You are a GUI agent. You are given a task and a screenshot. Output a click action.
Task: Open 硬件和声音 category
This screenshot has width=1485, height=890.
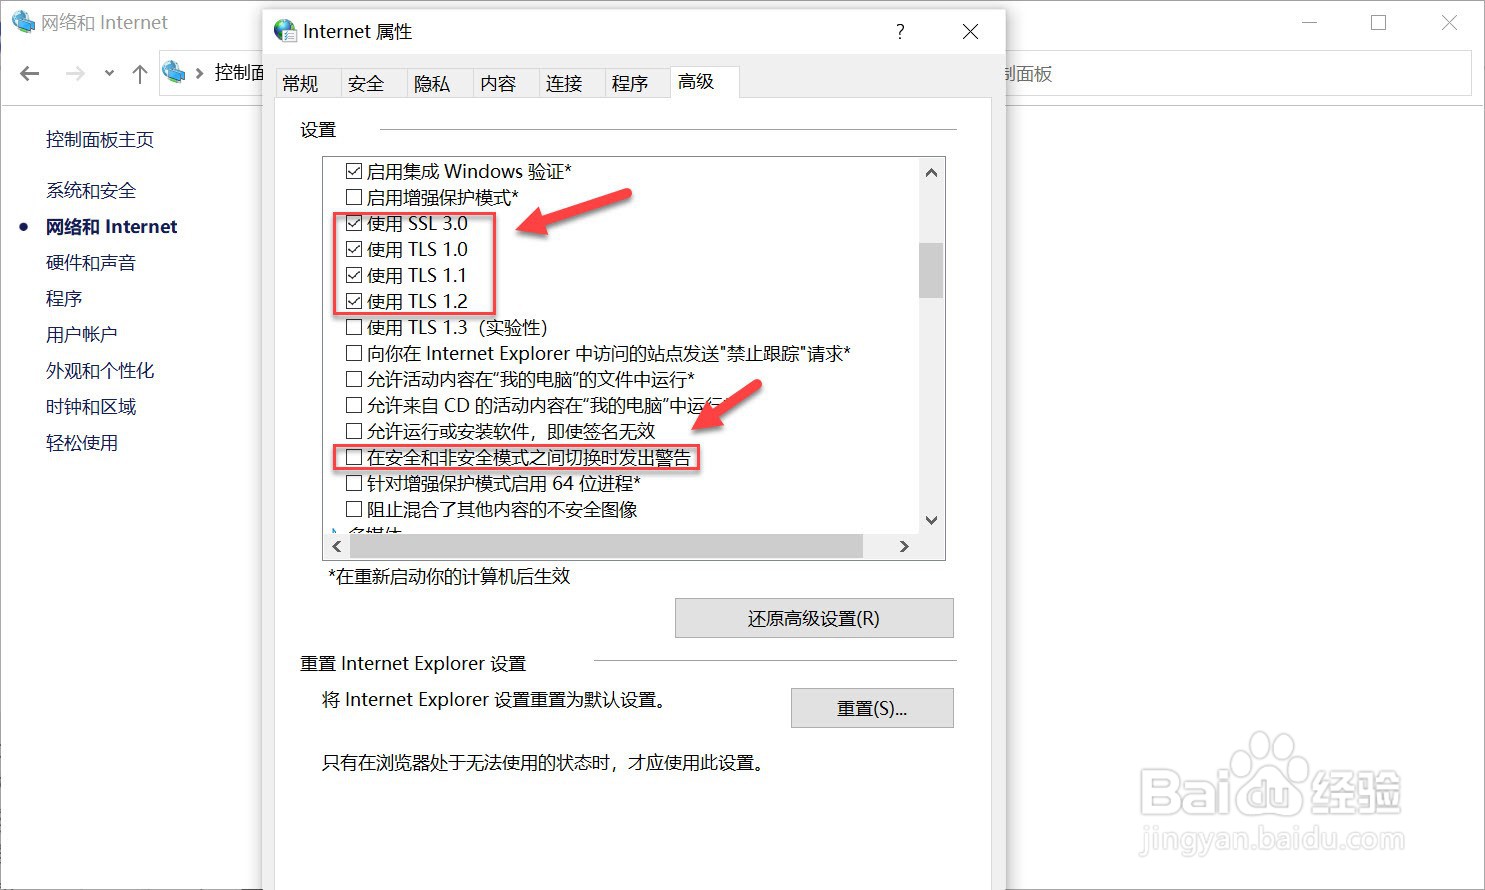coord(91,263)
